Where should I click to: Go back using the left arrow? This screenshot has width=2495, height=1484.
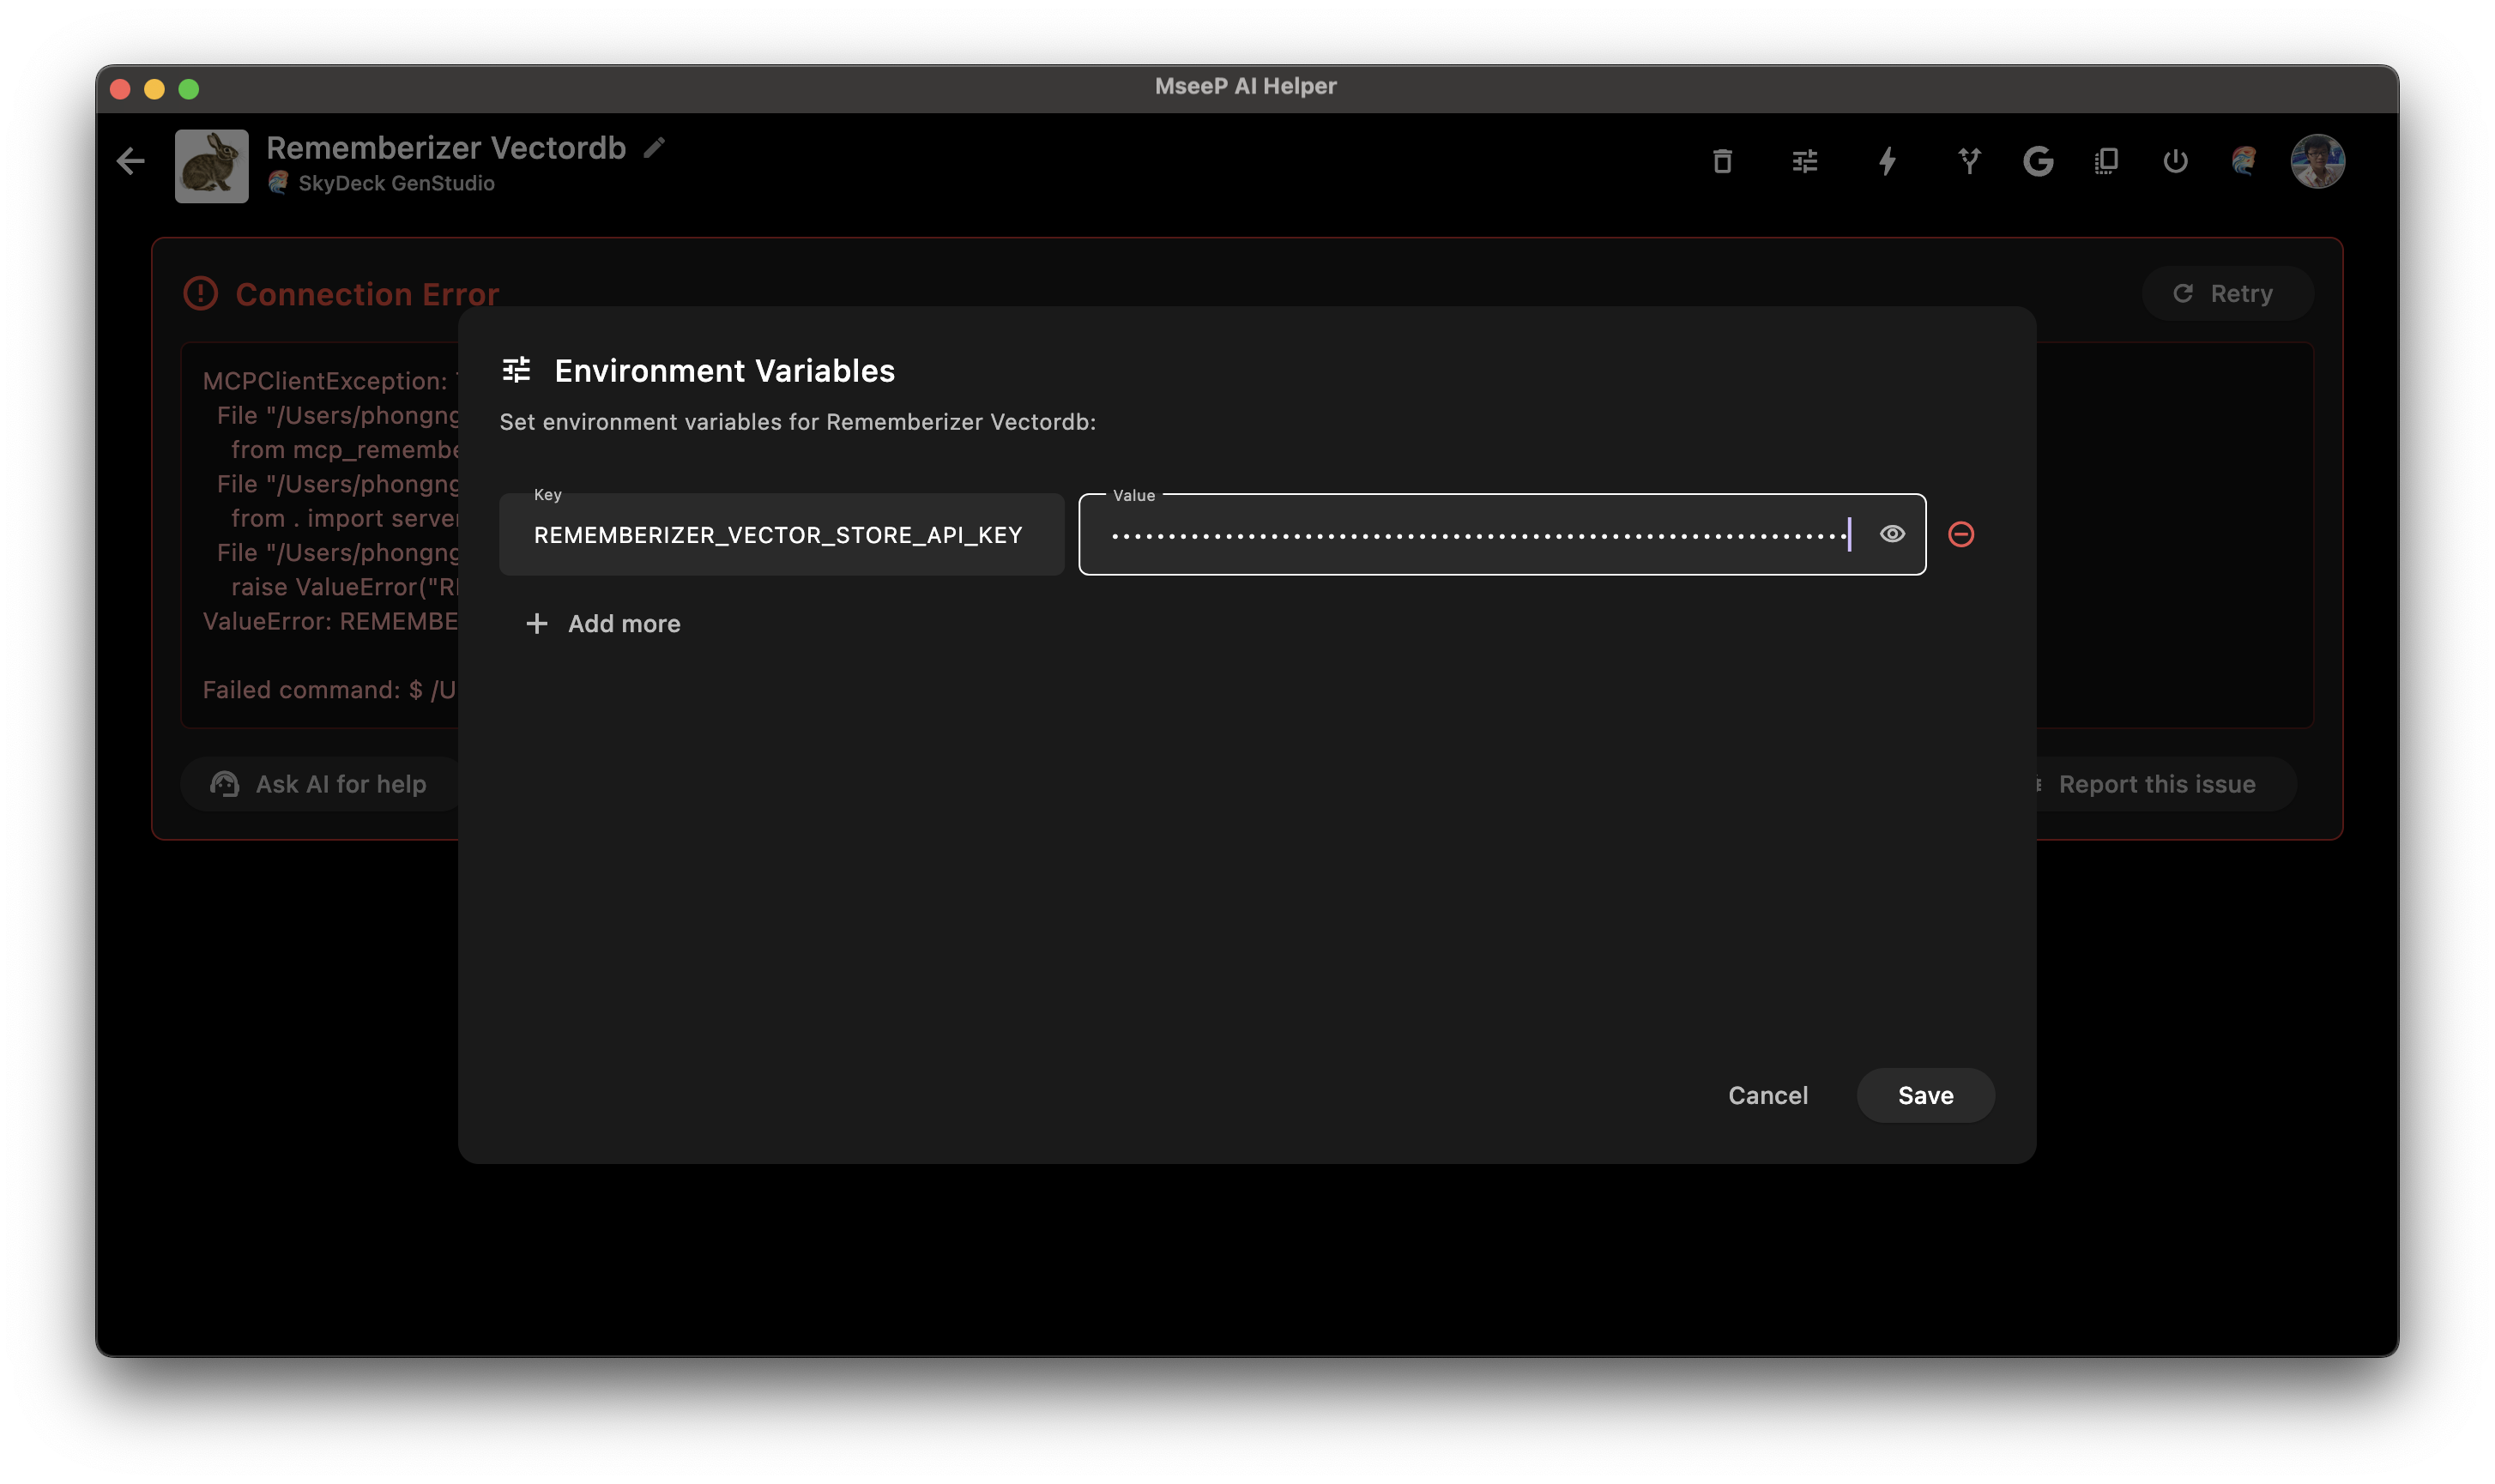pos(131,161)
